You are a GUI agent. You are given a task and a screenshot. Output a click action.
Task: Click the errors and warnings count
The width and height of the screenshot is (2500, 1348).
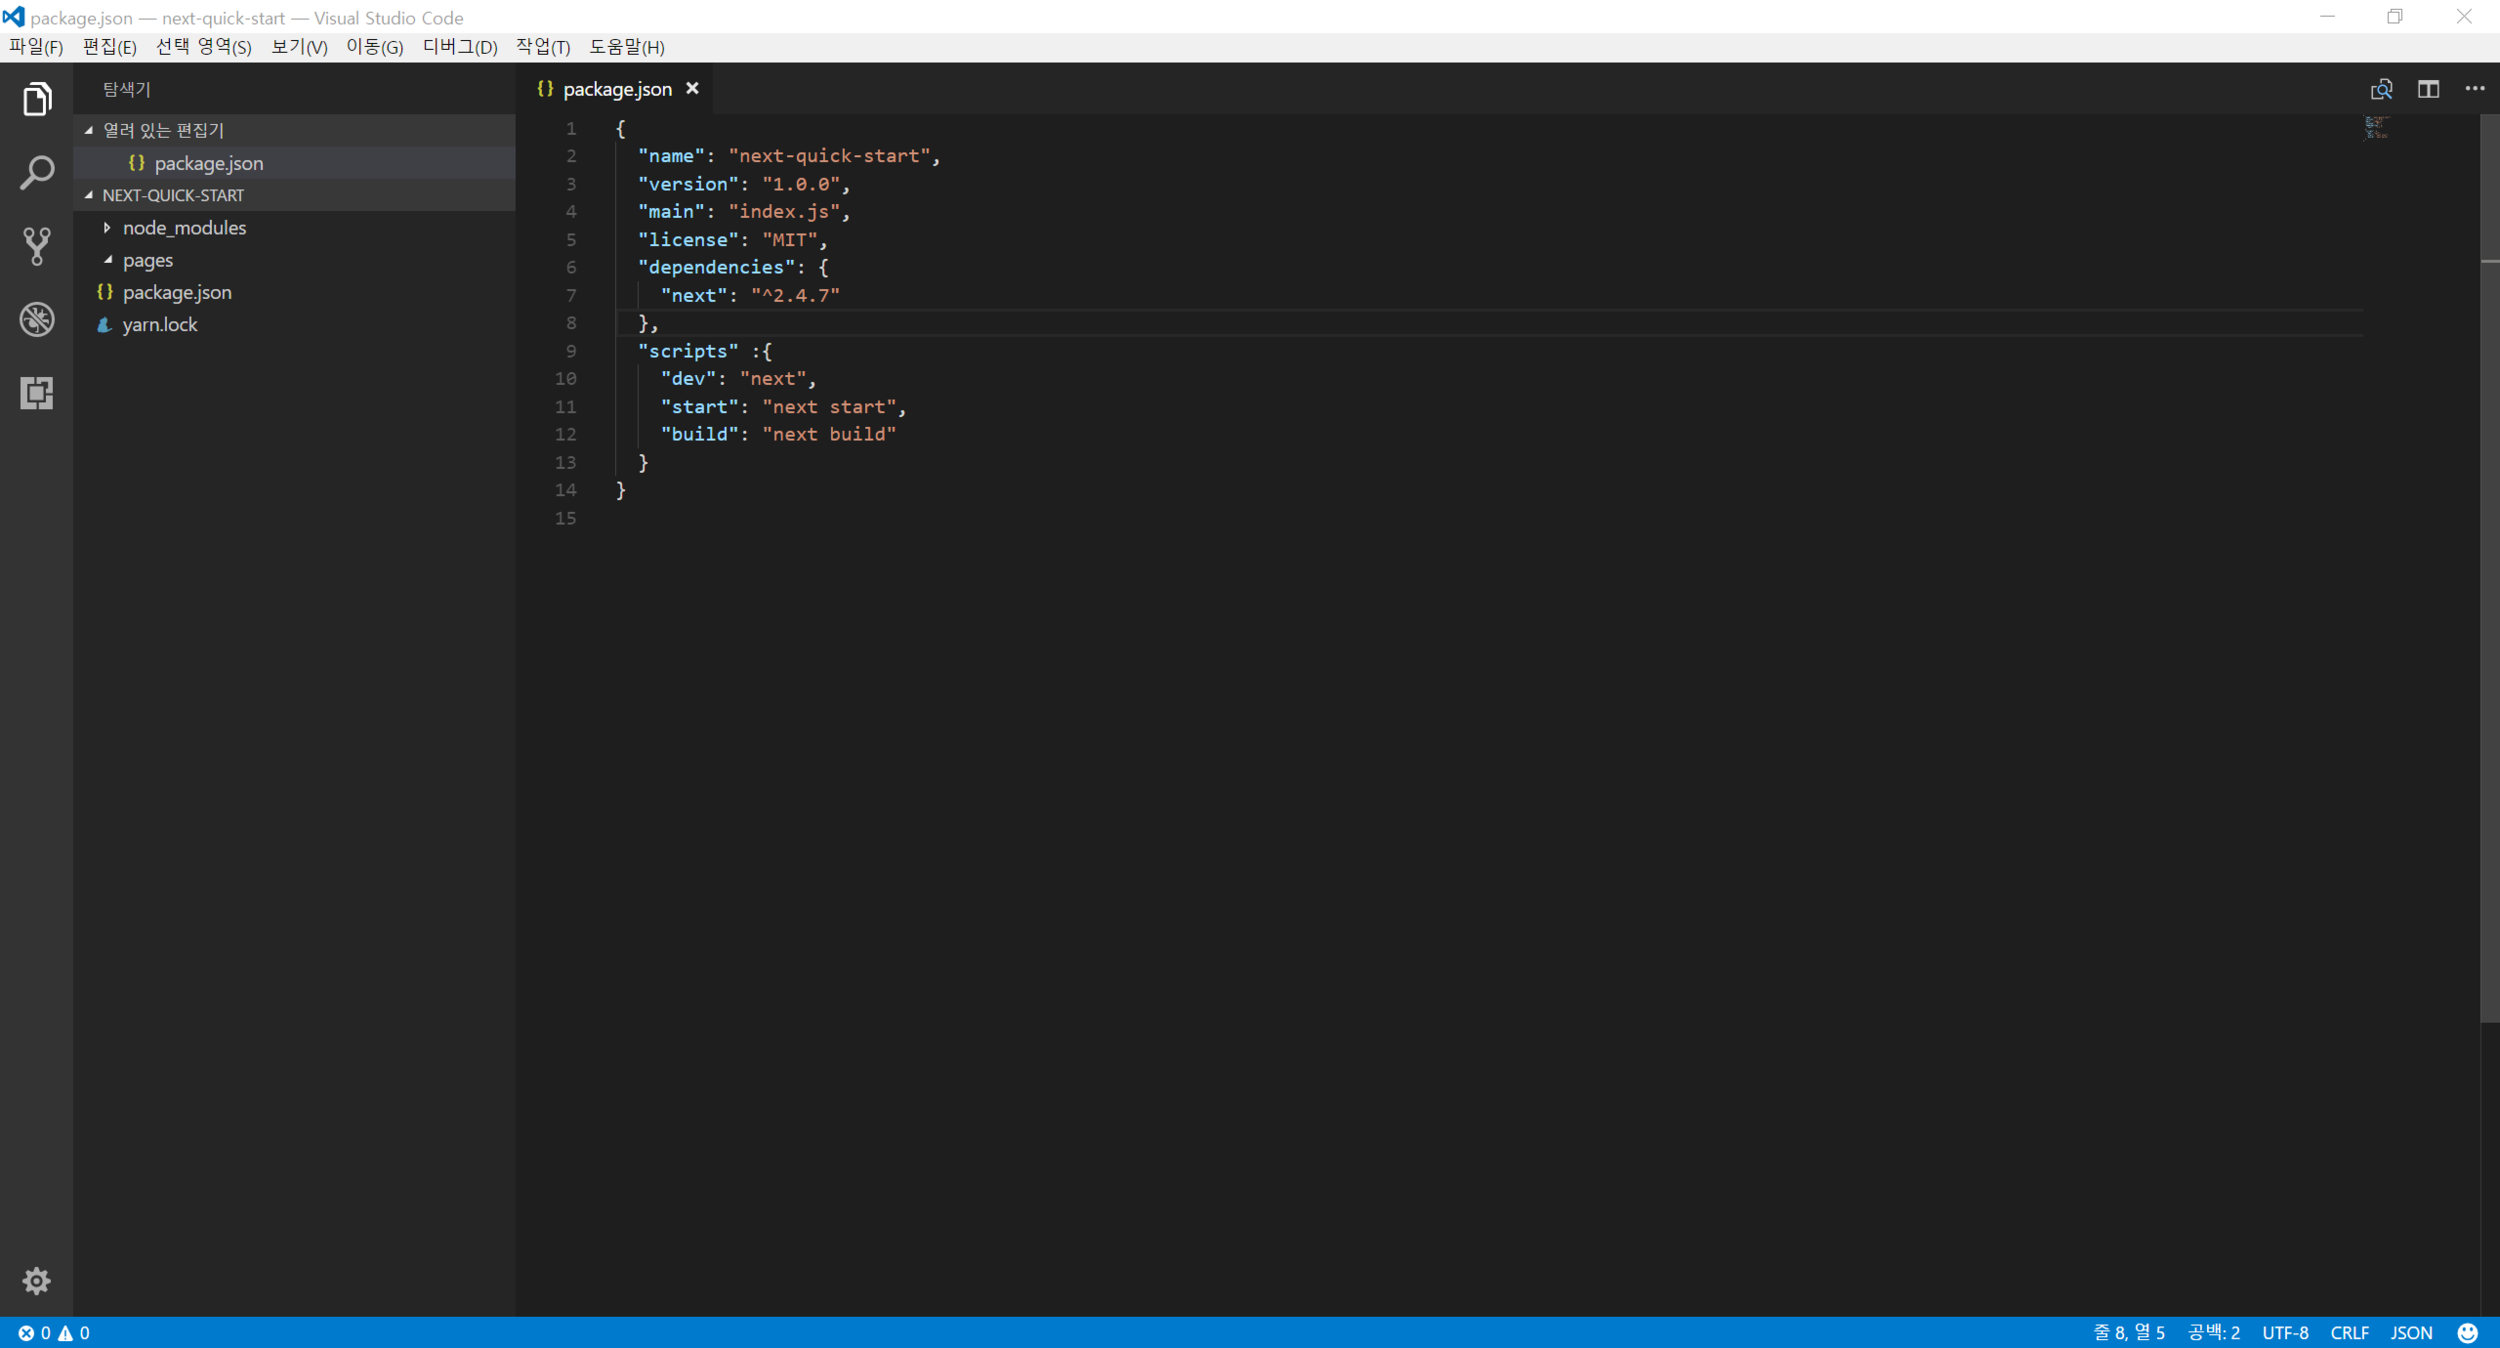pyautogui.click(x=54, y=1333)
